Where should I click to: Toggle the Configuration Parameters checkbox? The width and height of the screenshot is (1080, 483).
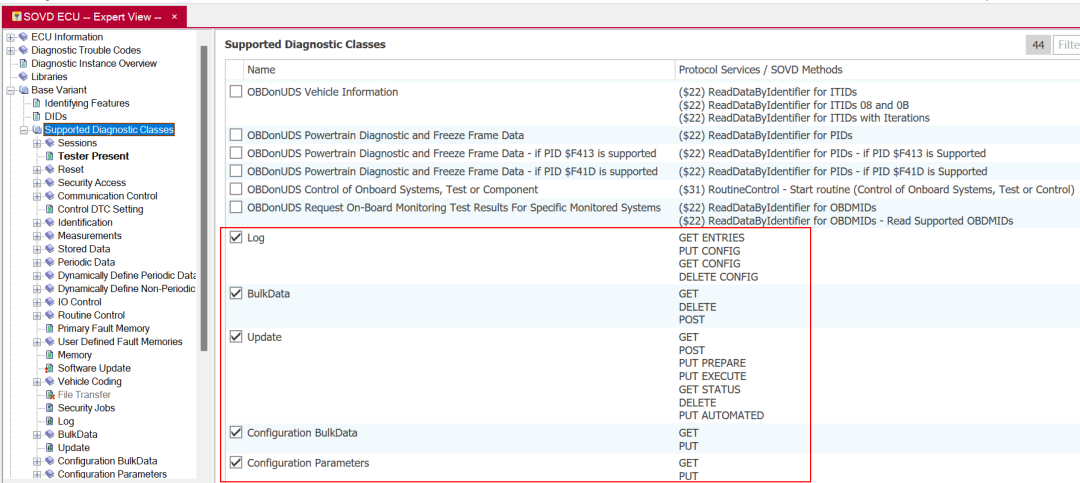click(236, 463)
